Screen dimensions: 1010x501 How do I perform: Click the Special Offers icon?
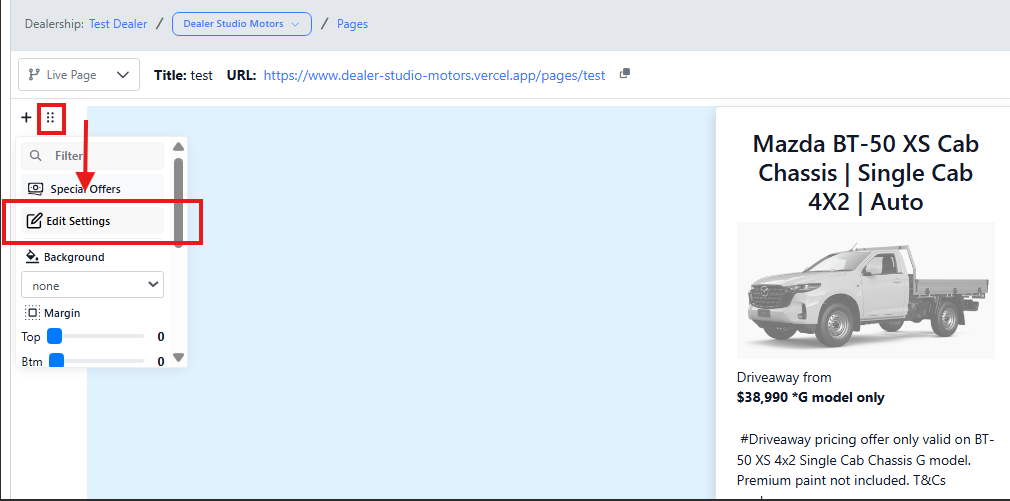click(x=36, y=189)
